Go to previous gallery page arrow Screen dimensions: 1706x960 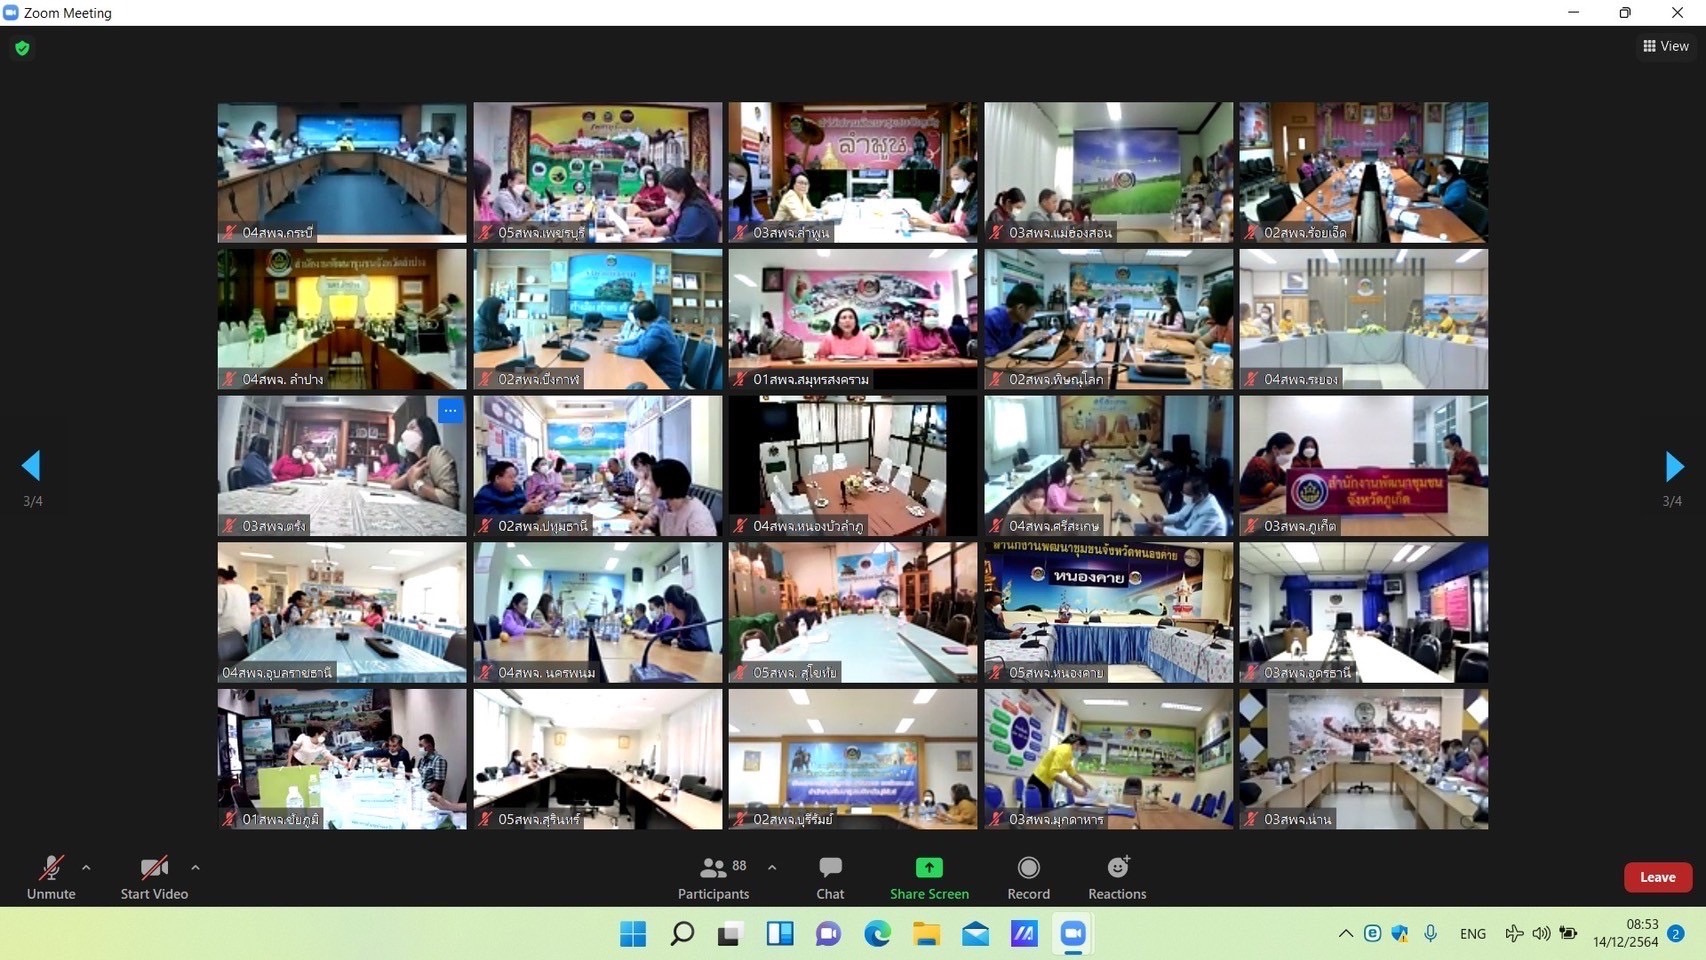pos(32,466)
